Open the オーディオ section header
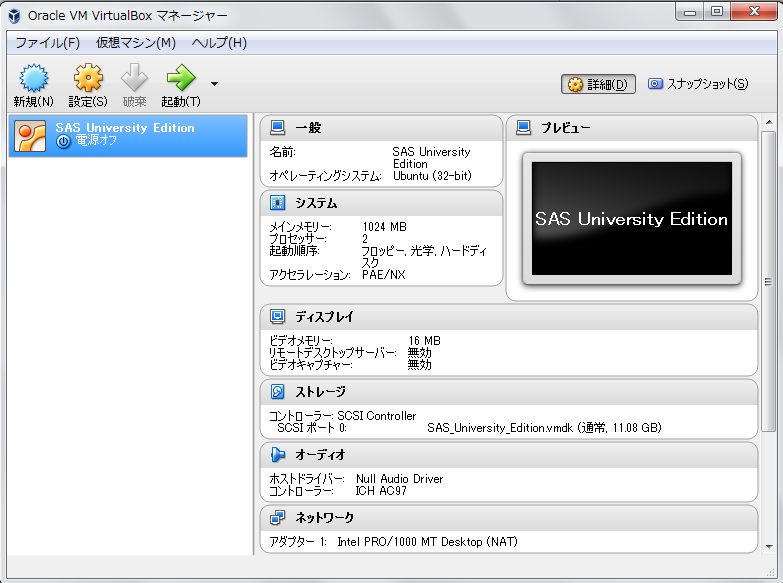This screenshot has width=783, height=583. coord(509,455)
